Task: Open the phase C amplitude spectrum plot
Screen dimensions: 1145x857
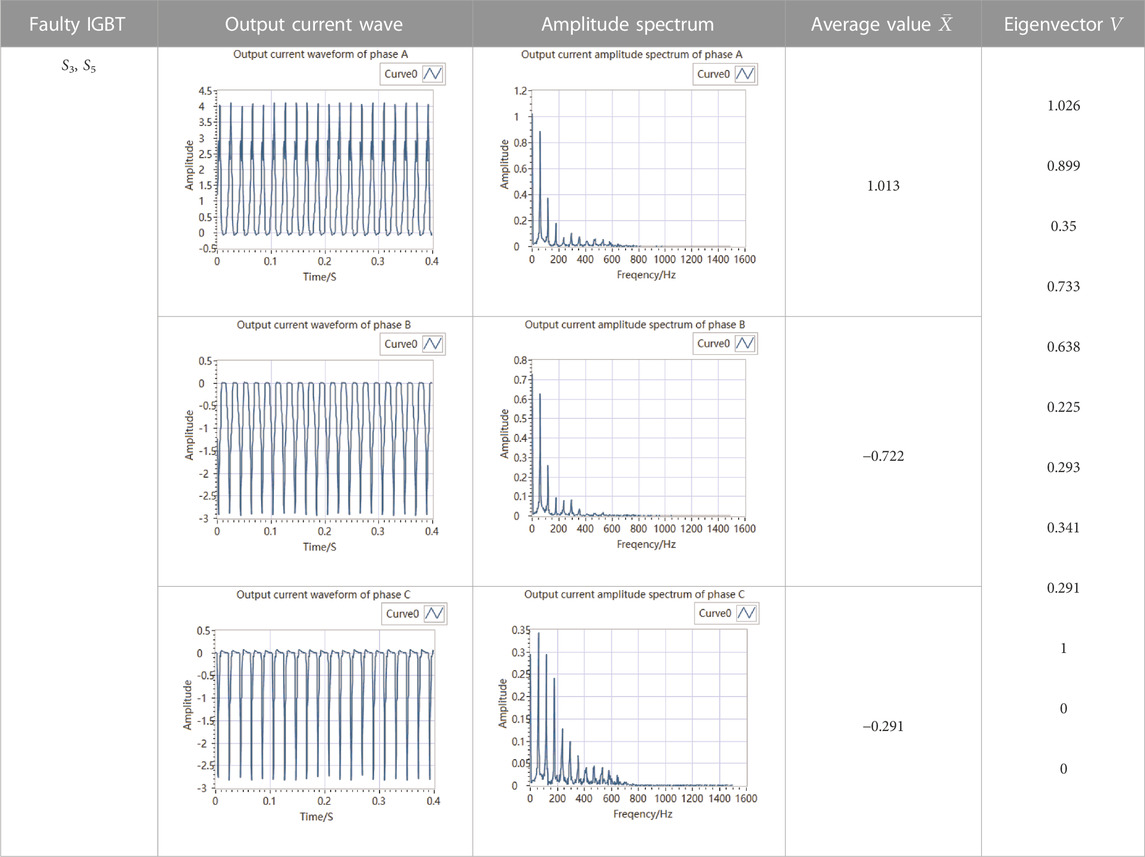Action: pyautogui.click(x=638, y=708)
